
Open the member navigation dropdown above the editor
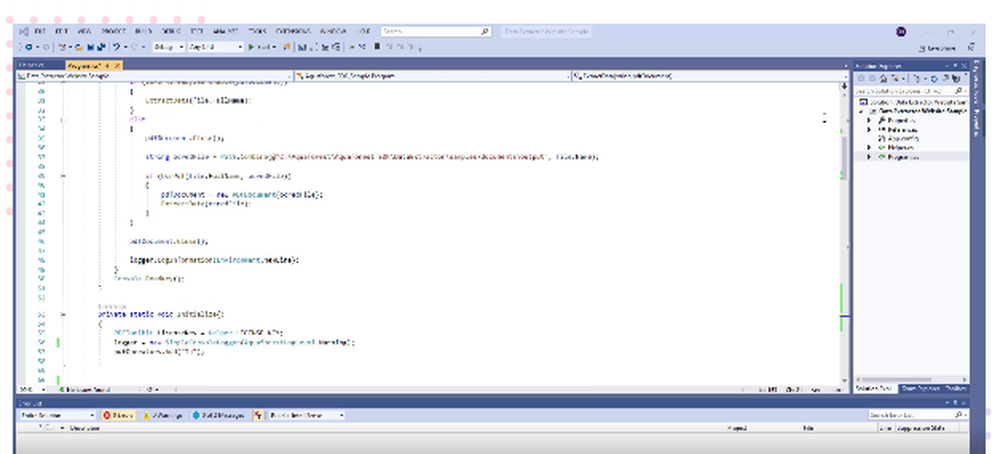[x=710, y=76]
